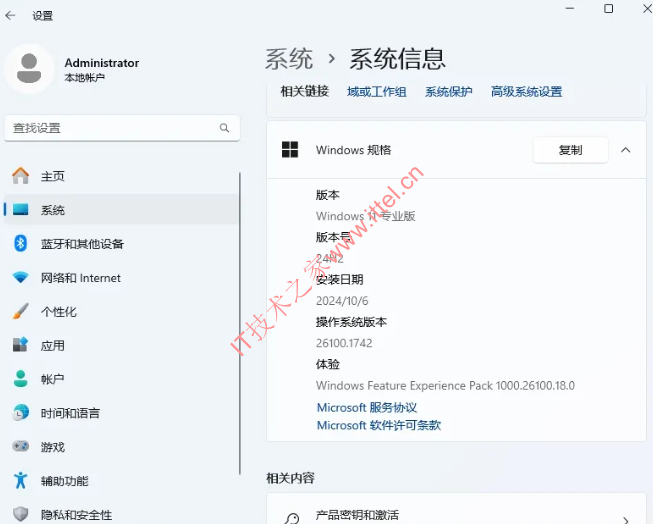The height and width of the screenshot is (524, 653).
Task: Click OS build value 26100.1742
Action: click(x=344, y=343)
